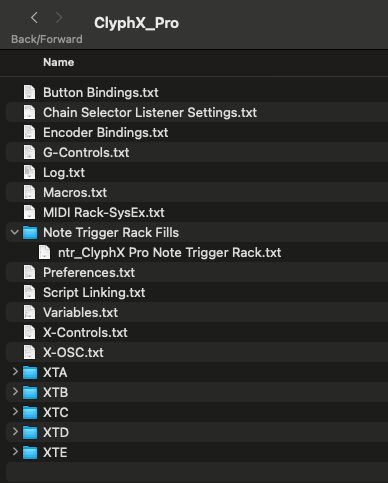Expand the XTC folder chevron

[x=15, y=411]
